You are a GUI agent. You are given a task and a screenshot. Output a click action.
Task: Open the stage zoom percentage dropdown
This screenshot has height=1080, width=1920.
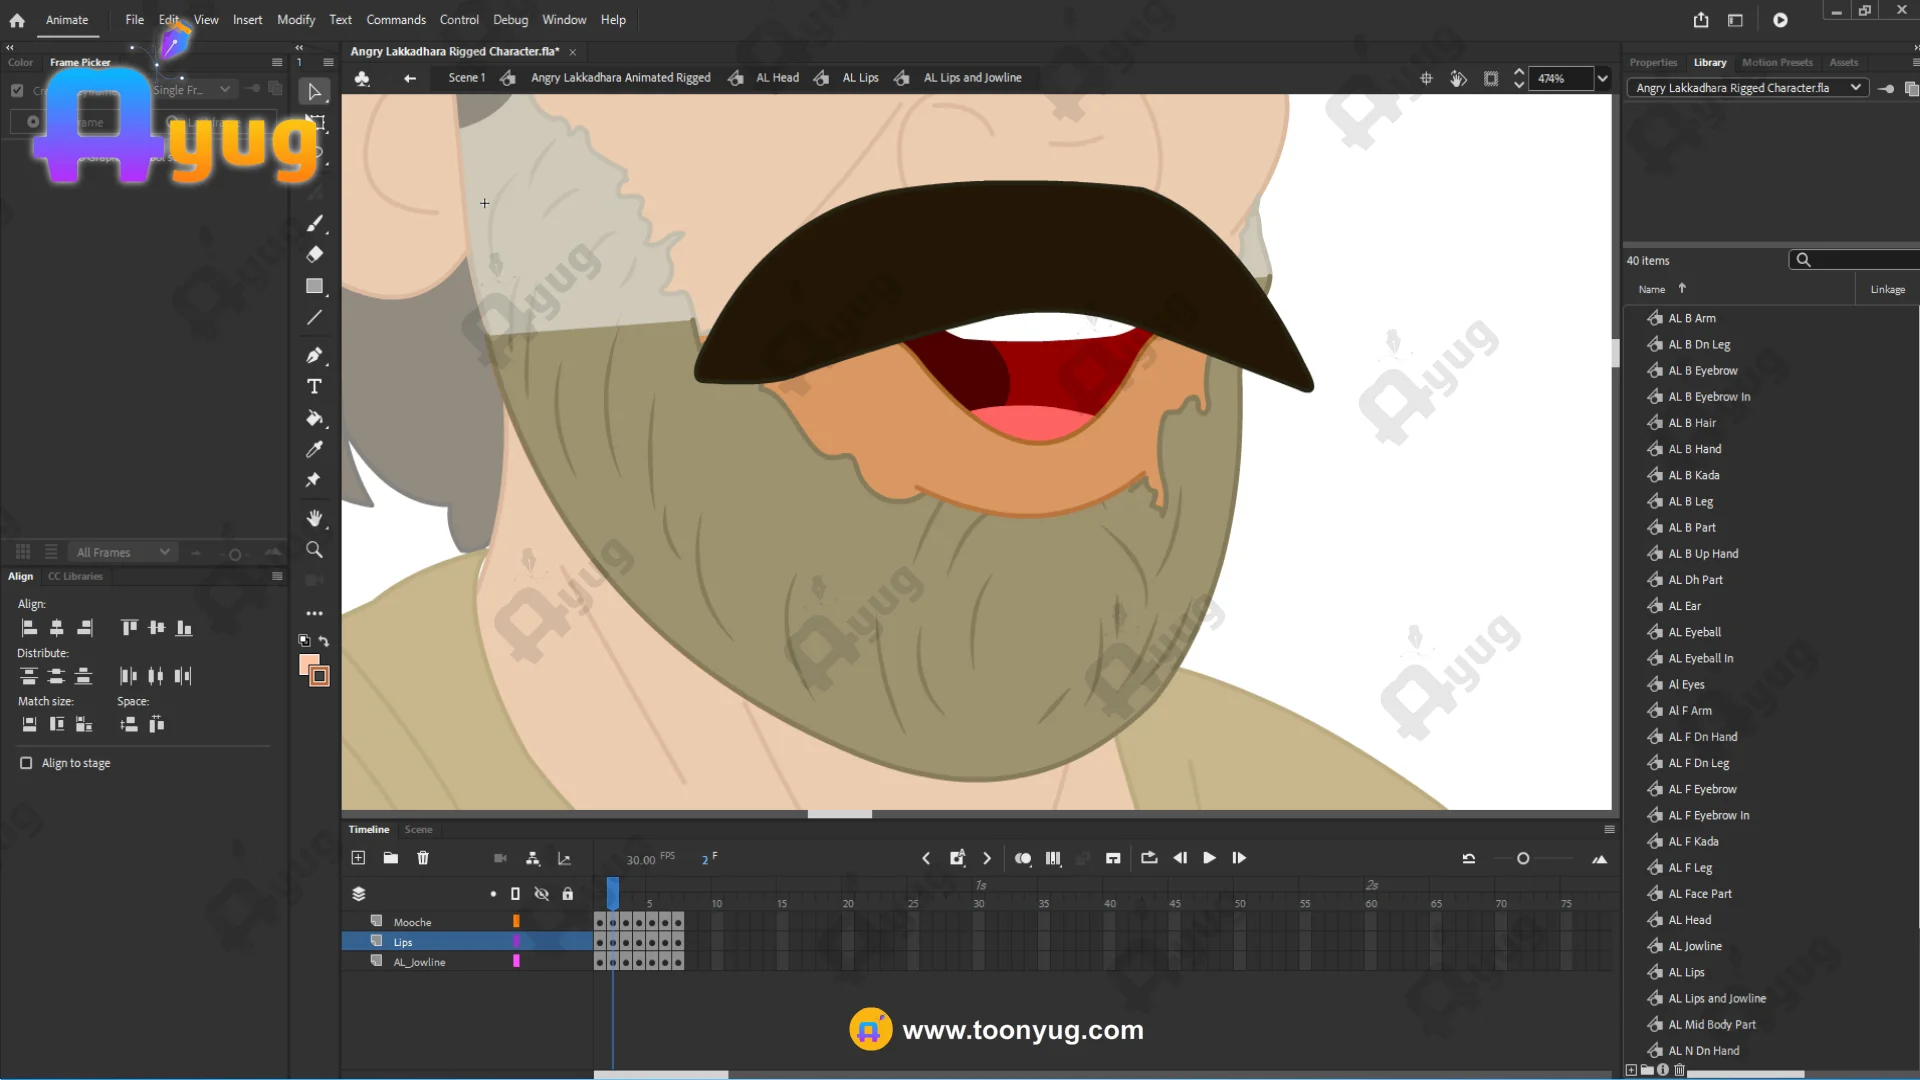click(1602, 78)
